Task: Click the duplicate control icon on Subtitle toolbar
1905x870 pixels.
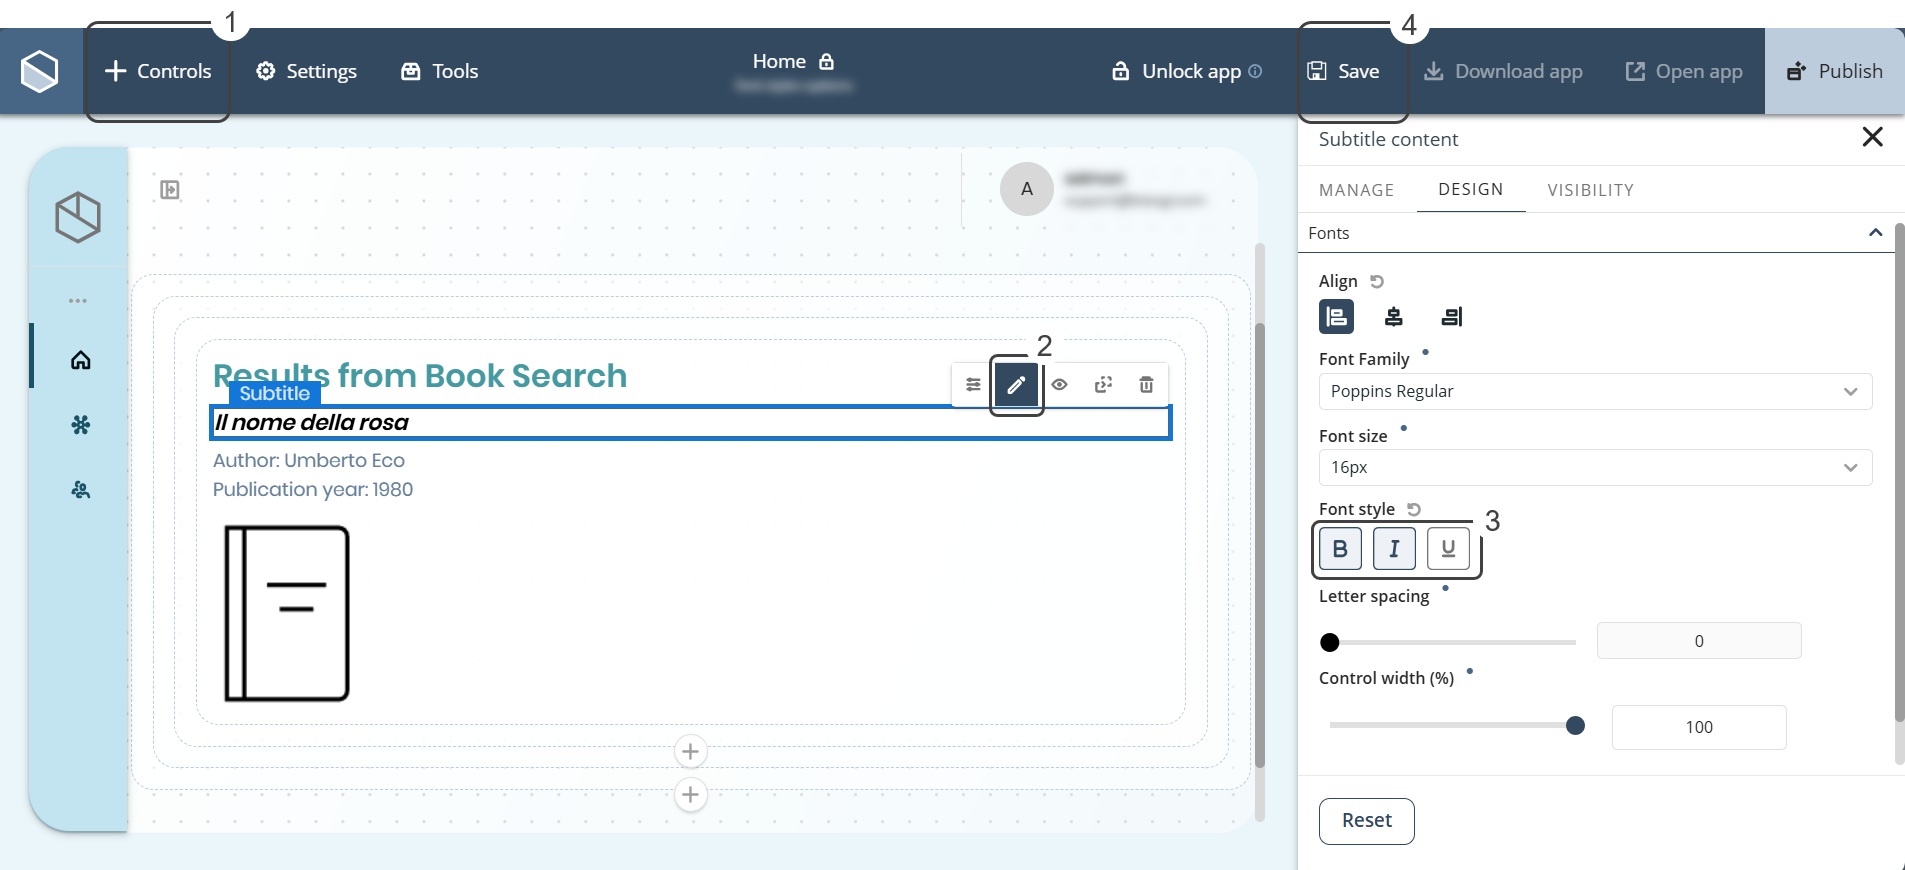Action: 1103,385
